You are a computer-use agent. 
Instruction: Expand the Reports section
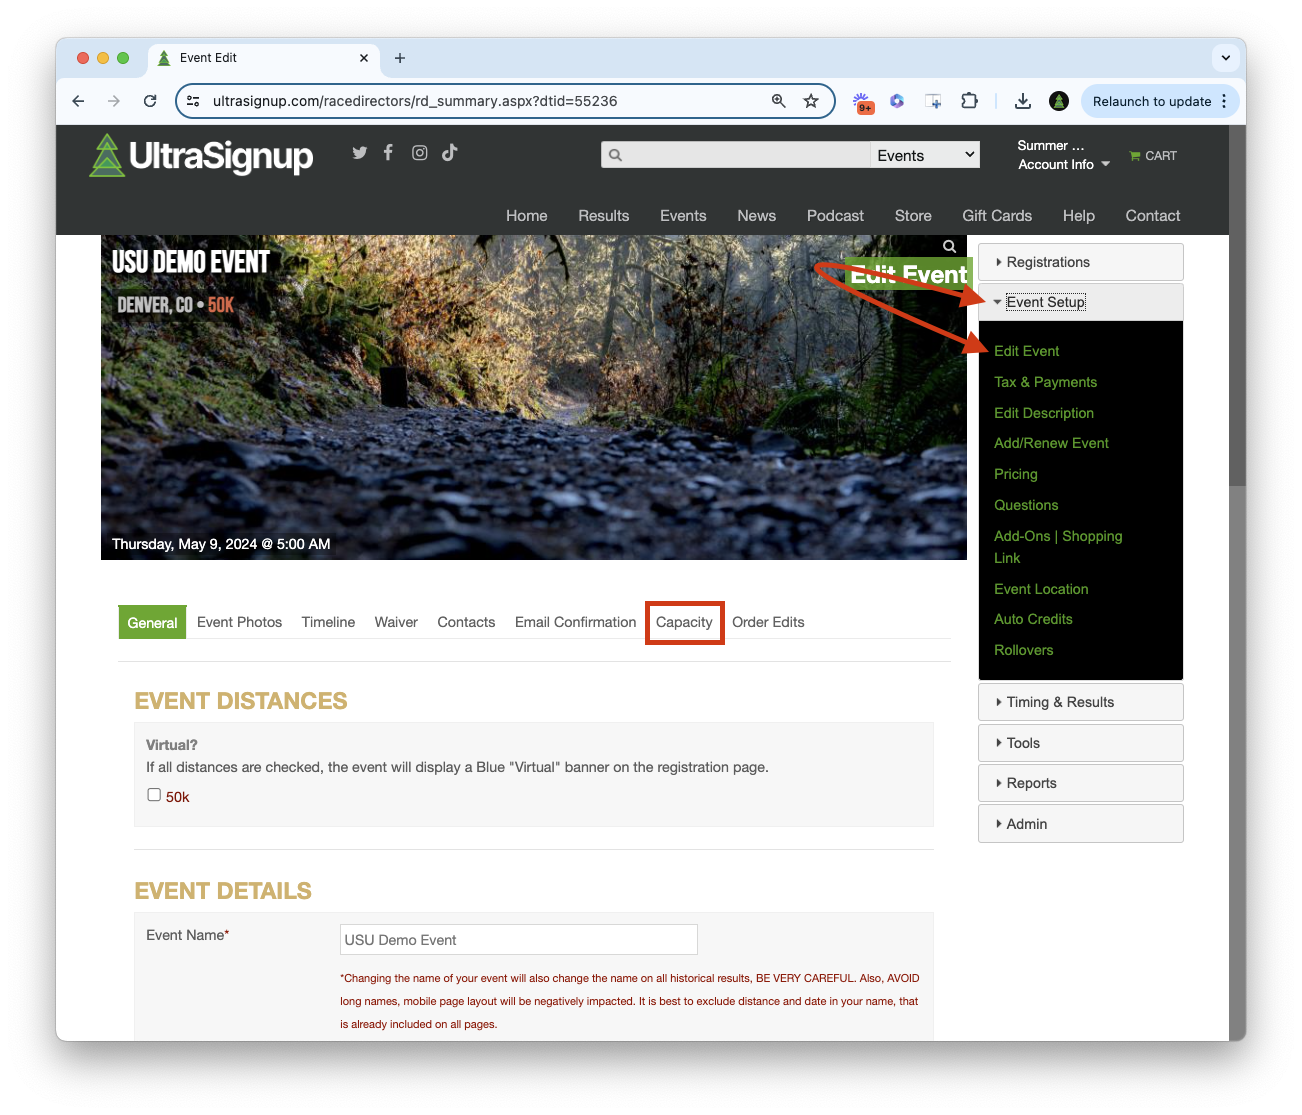click(1081, 783)
